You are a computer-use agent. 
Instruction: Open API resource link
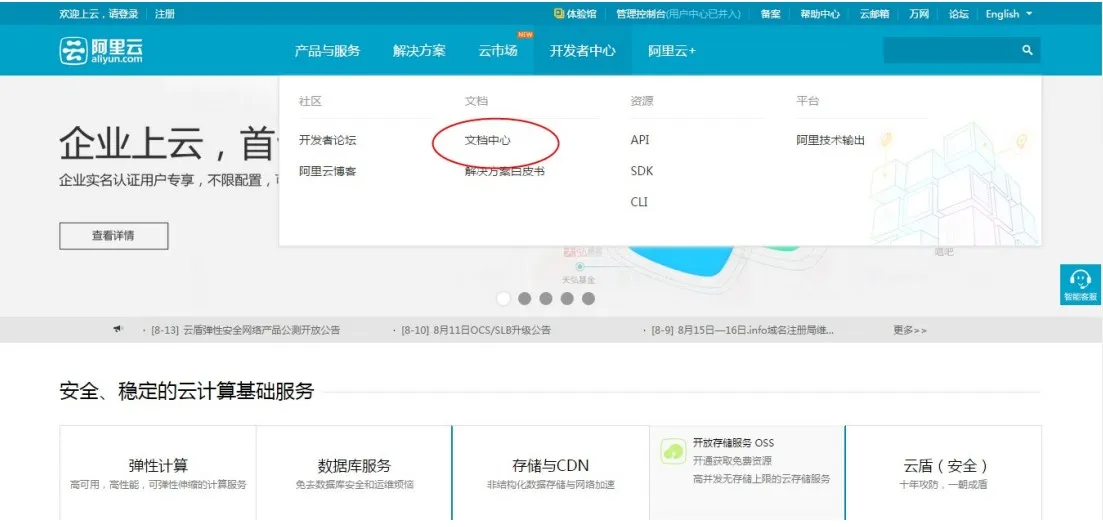pyautogui.click(x=640, y=140)
